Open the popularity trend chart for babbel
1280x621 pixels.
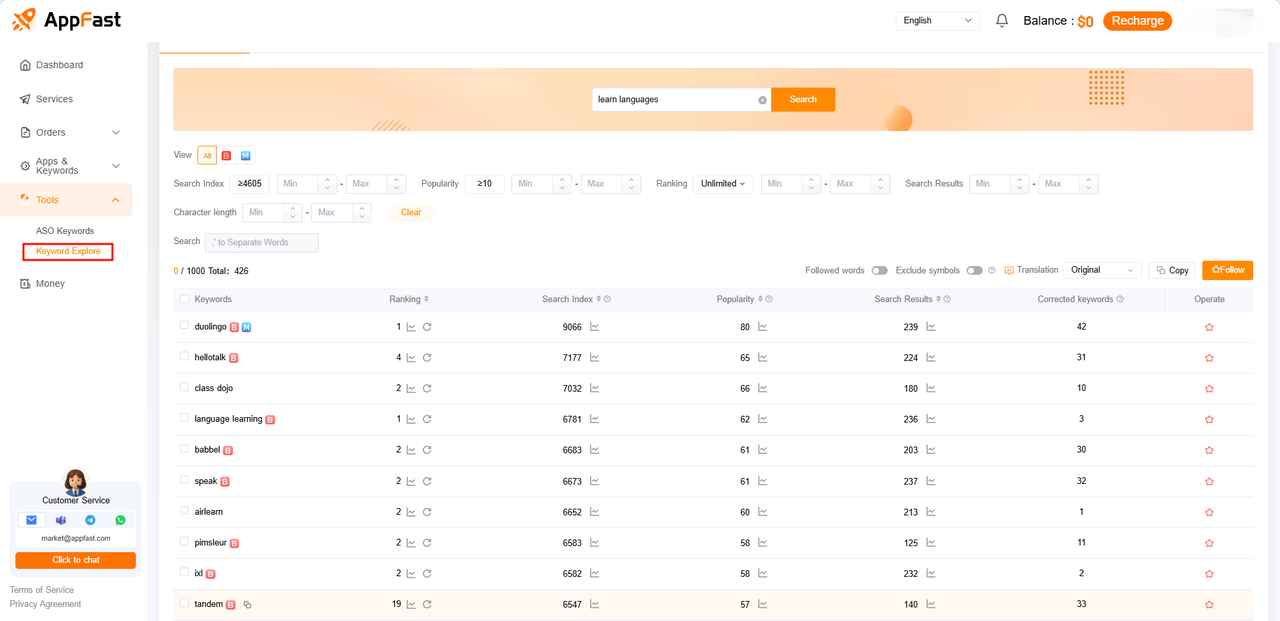point(763,450)
